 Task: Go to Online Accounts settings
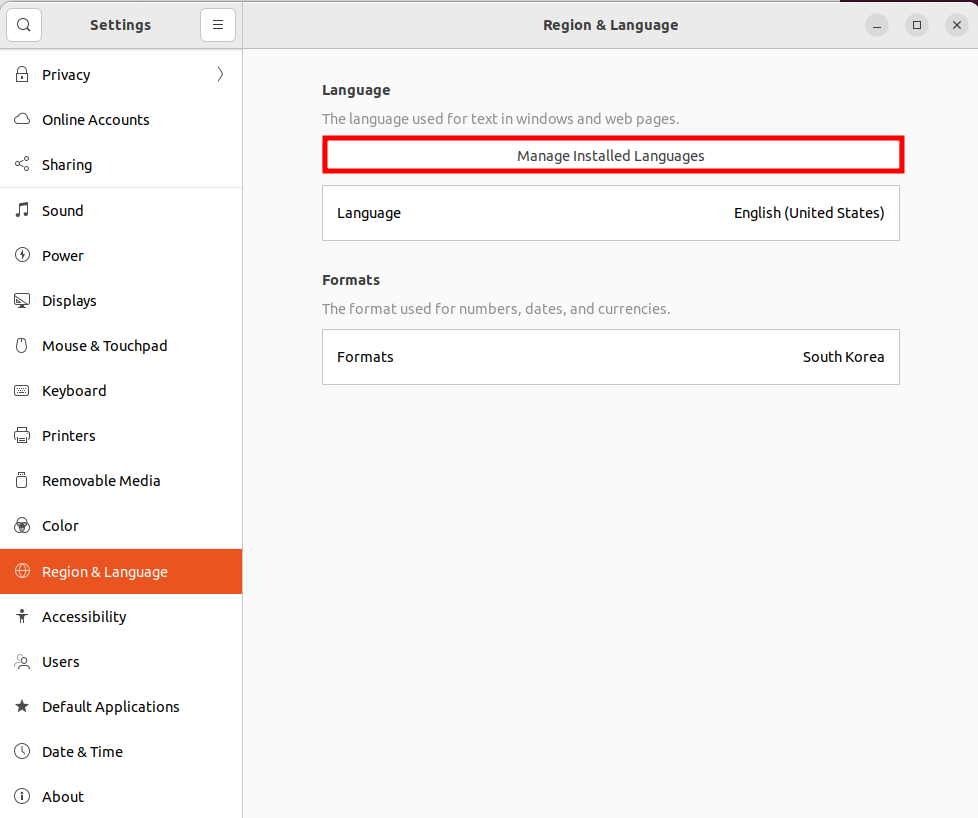coord(96,120)
